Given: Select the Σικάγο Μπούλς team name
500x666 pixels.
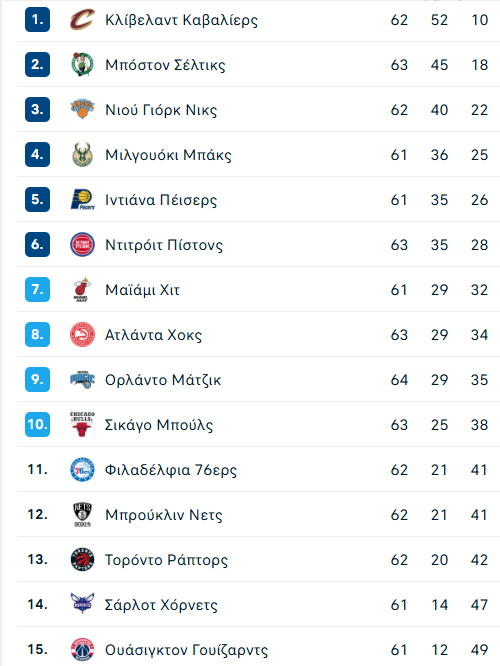Looking at the screenshot, I should pos(159,425).
